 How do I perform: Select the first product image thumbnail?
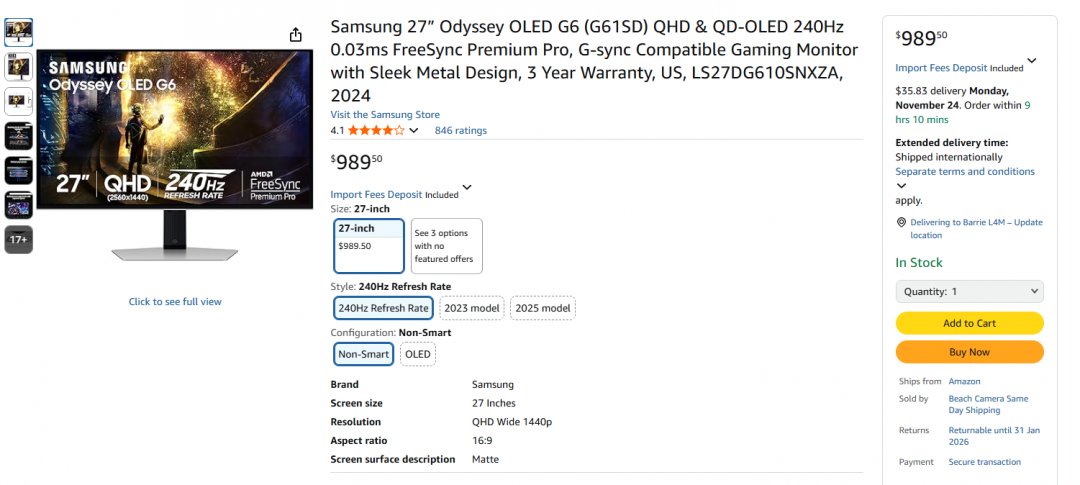tap(18, 32)
